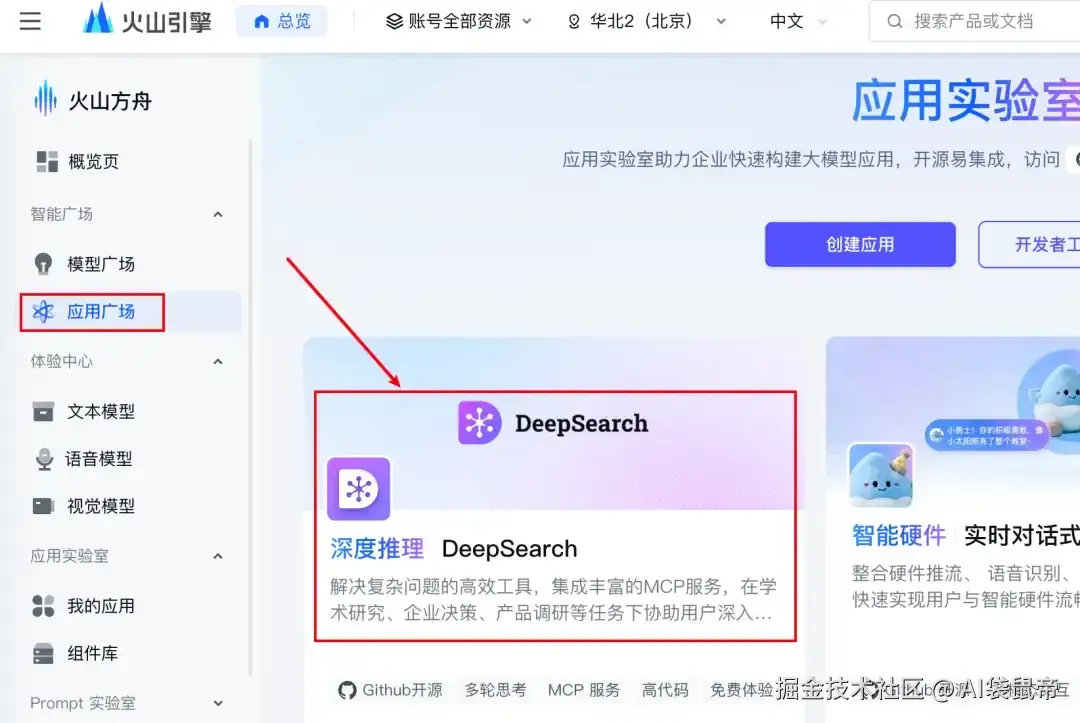Open the hamburger navigation menu
Screen dimensions: 1080x723
[30, 21]
